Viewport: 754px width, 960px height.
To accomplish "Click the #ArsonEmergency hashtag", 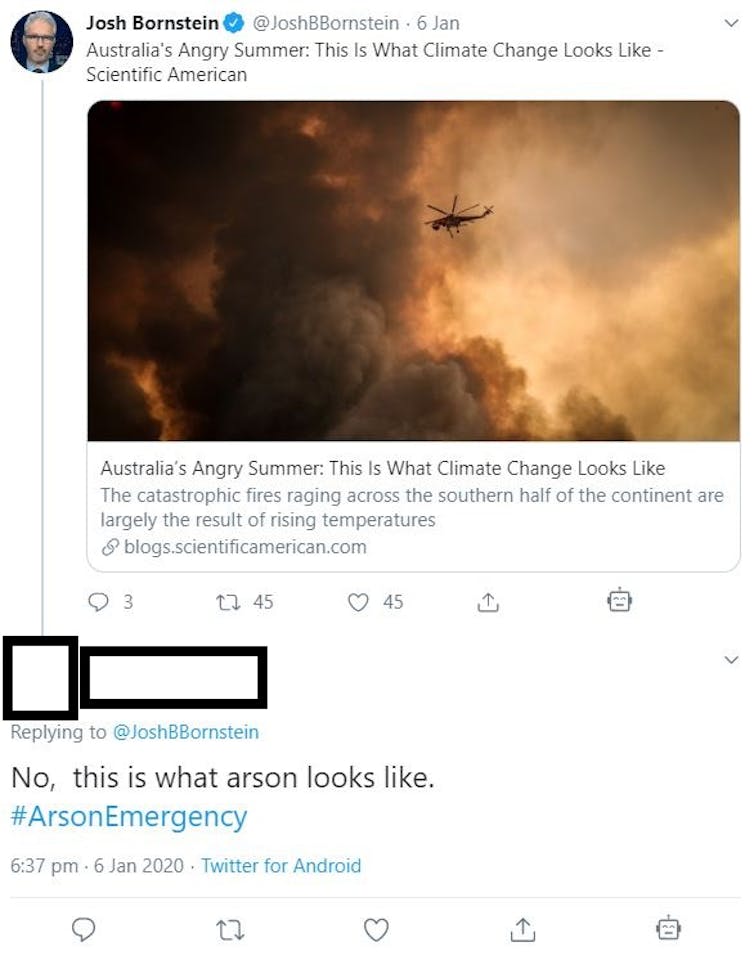I will (128, 816).
